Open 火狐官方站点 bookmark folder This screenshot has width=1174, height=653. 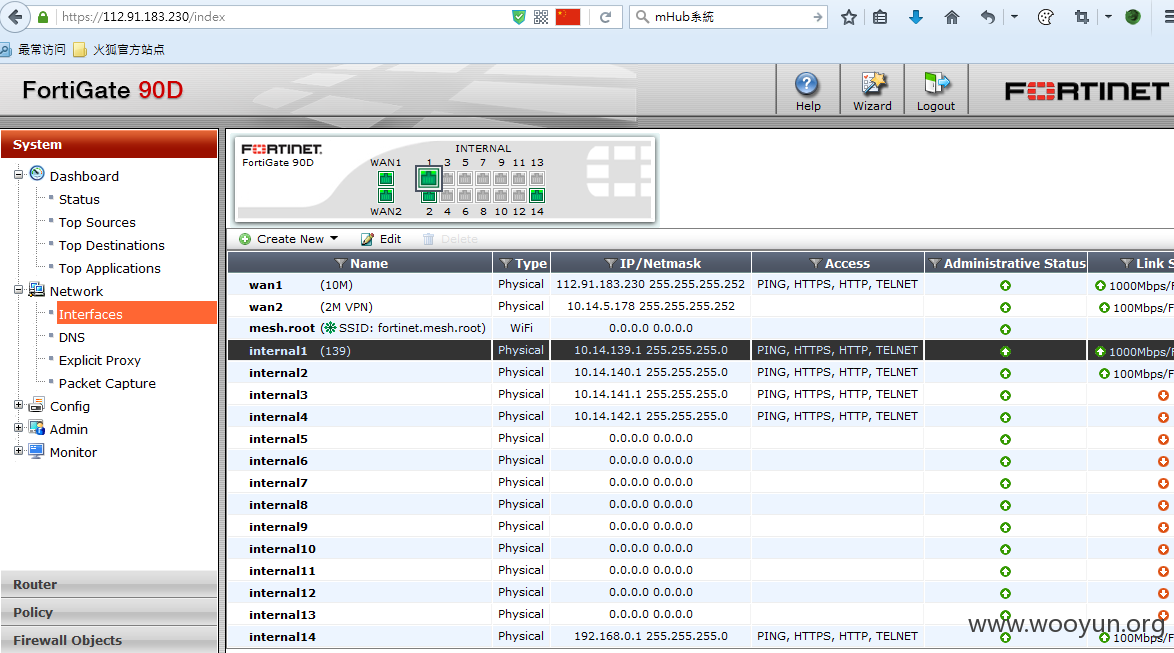[x=119, y=49]
